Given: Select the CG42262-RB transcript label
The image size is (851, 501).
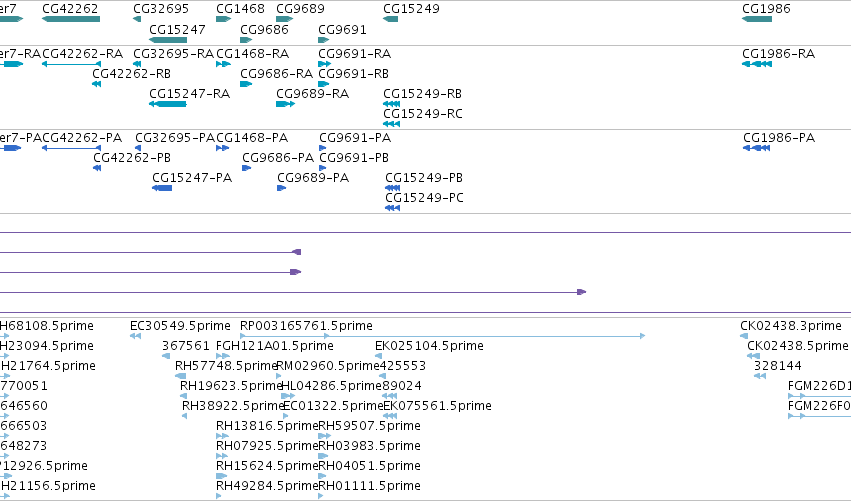Looking at the screenshot, I should pyautogui.click(x=132, y=74).
